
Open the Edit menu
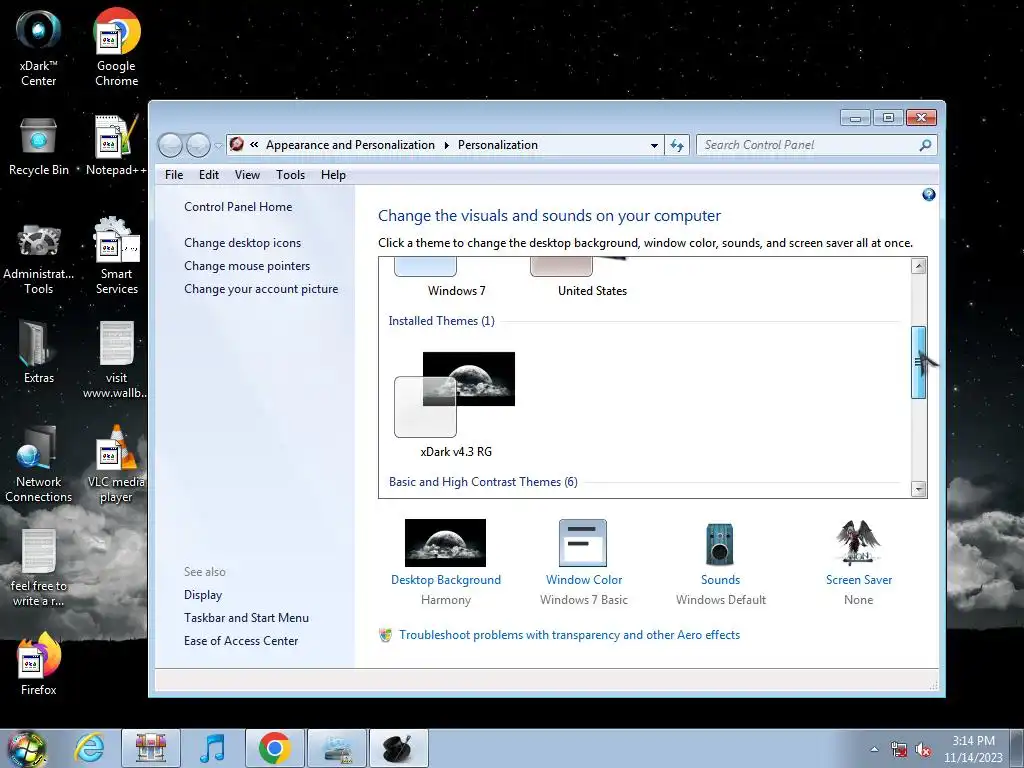[x=209, y=175]
